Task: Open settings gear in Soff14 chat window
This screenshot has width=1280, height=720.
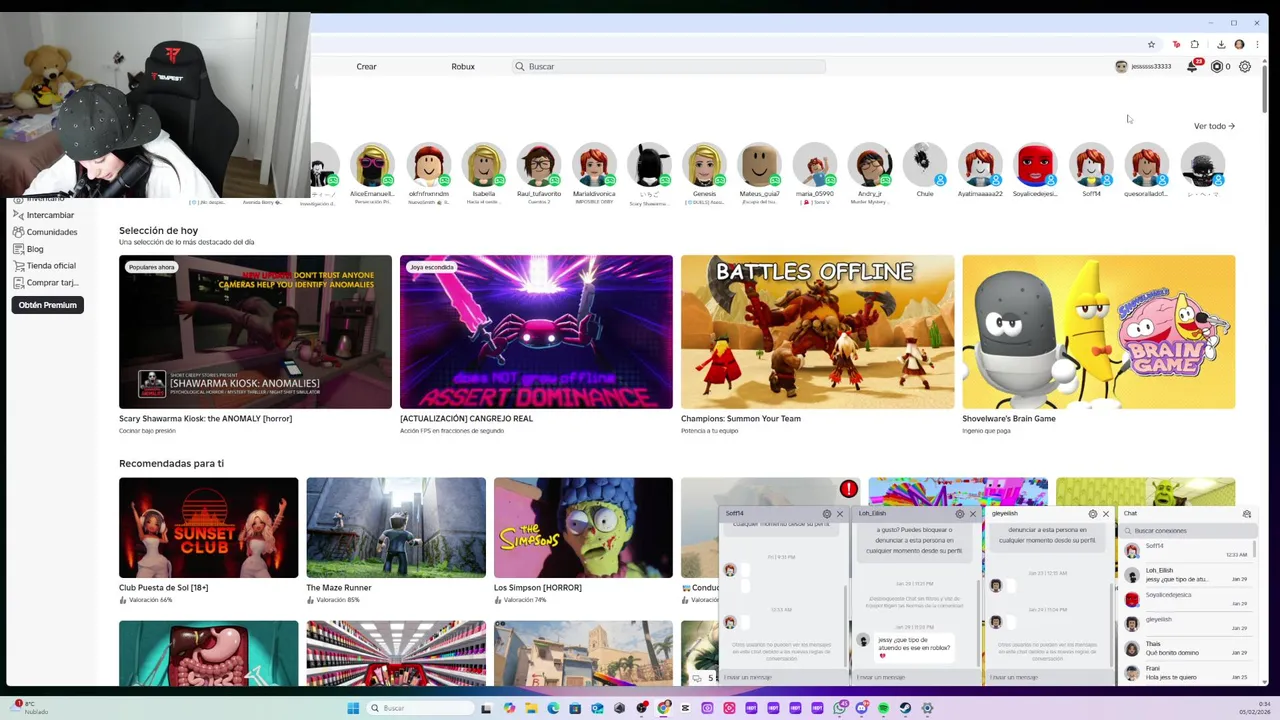Action: click(x=826, y=514)
